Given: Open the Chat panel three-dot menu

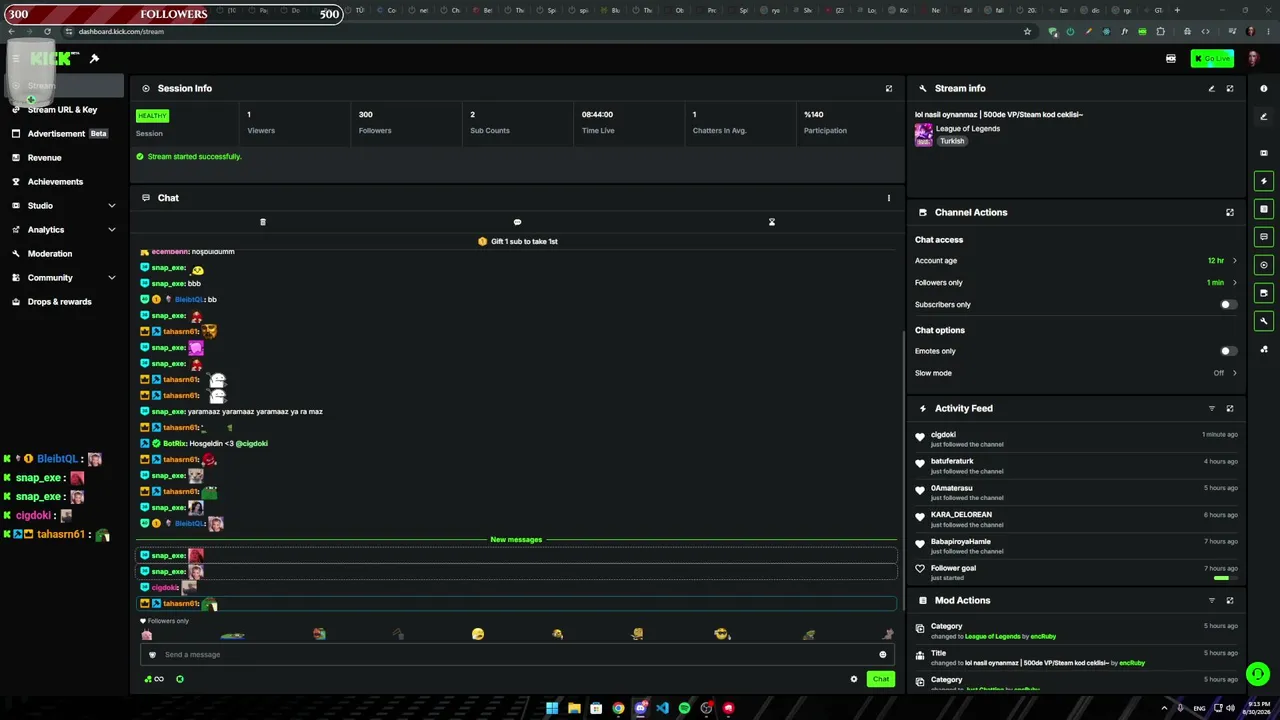Looking at the screenshot, I should tap(888, 198).
